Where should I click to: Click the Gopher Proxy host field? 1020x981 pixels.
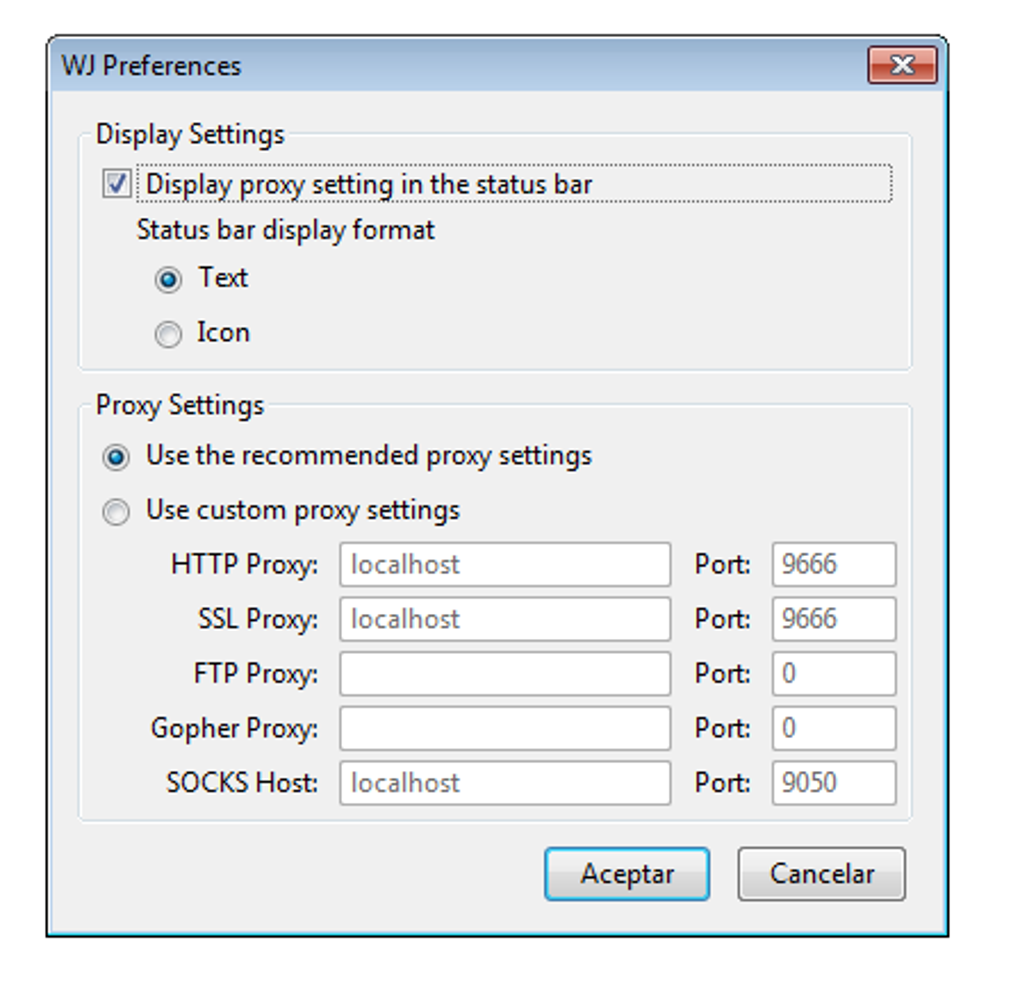pos(504,729)
